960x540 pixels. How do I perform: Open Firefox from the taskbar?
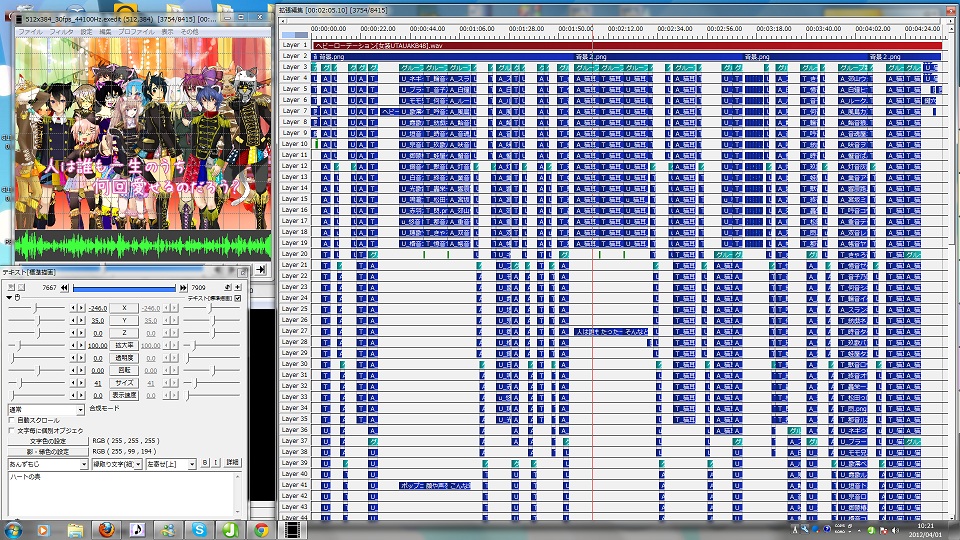pyautogui.click(x=106, y=530)
